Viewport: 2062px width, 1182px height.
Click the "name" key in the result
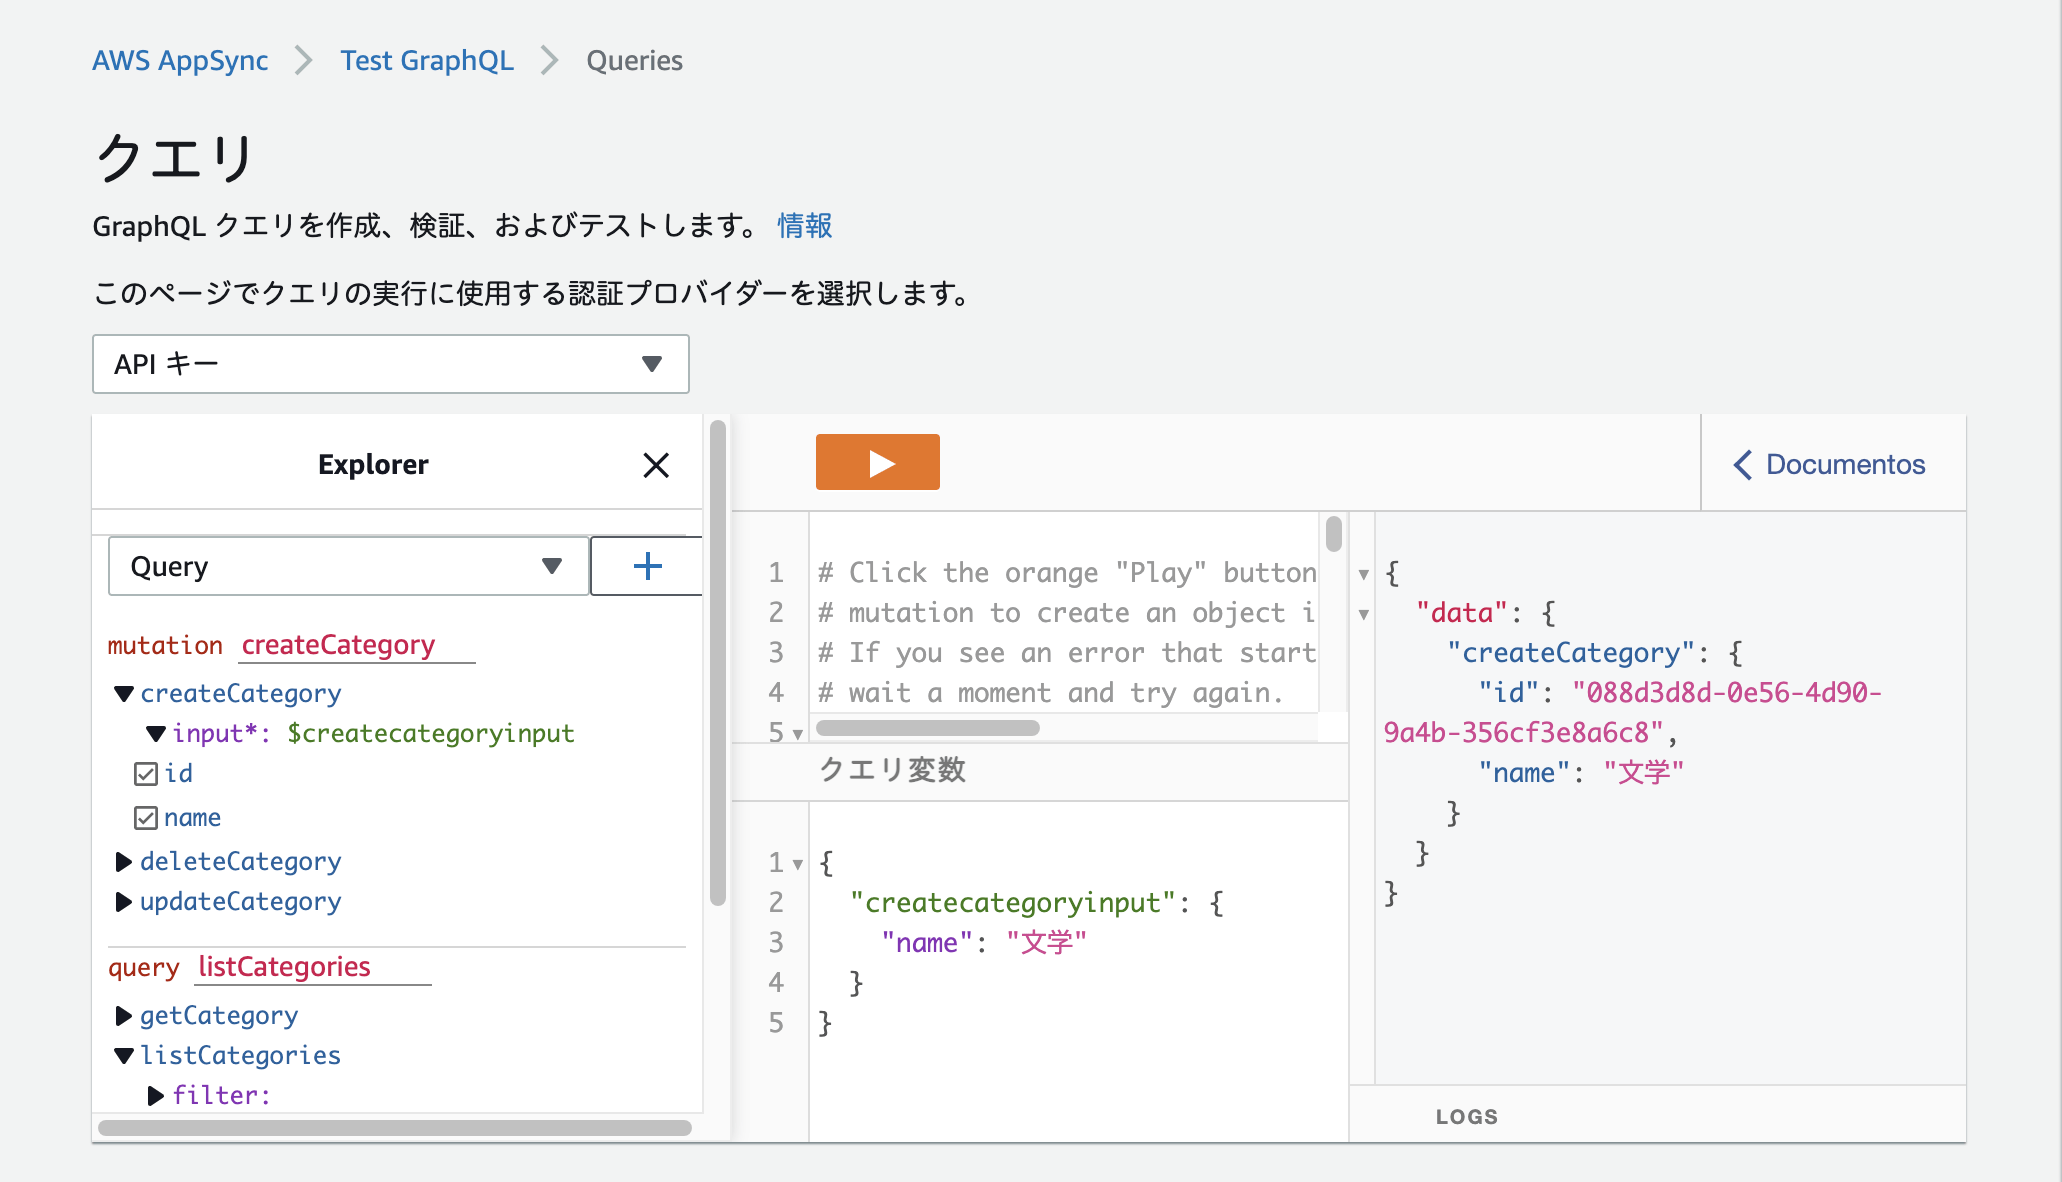click(1525, 773)
